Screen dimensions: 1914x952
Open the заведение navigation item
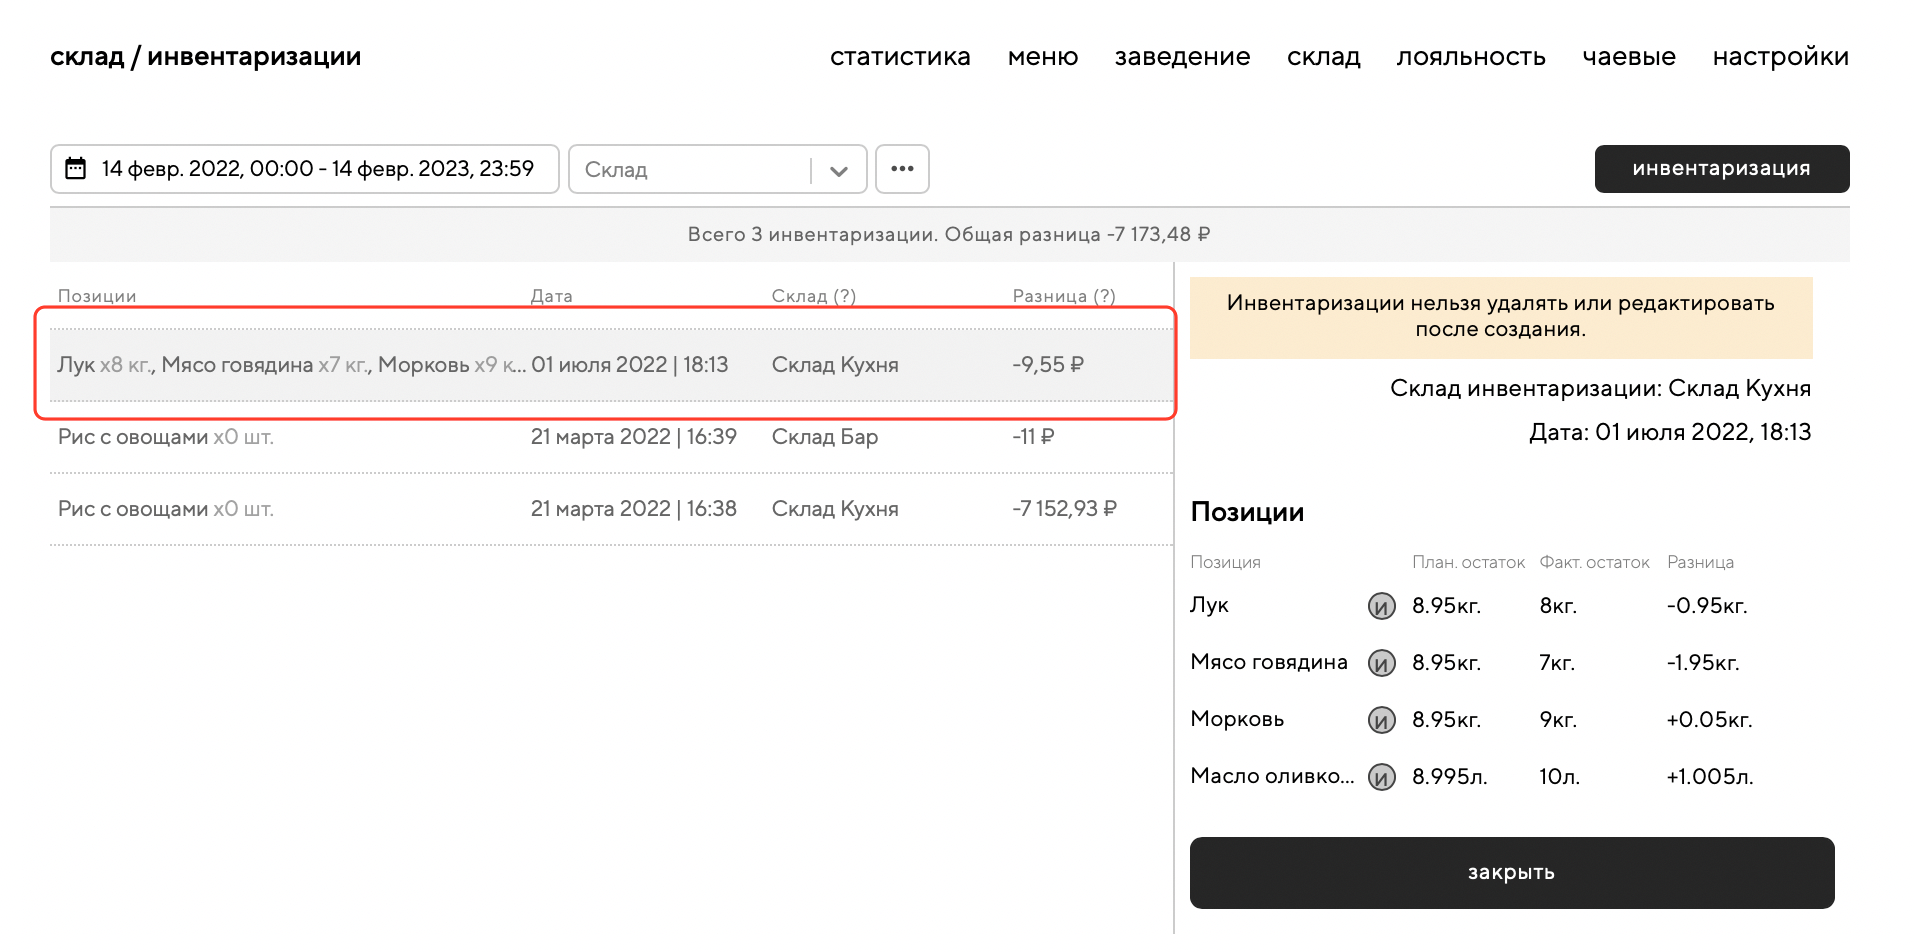[x=1182, y=57]
